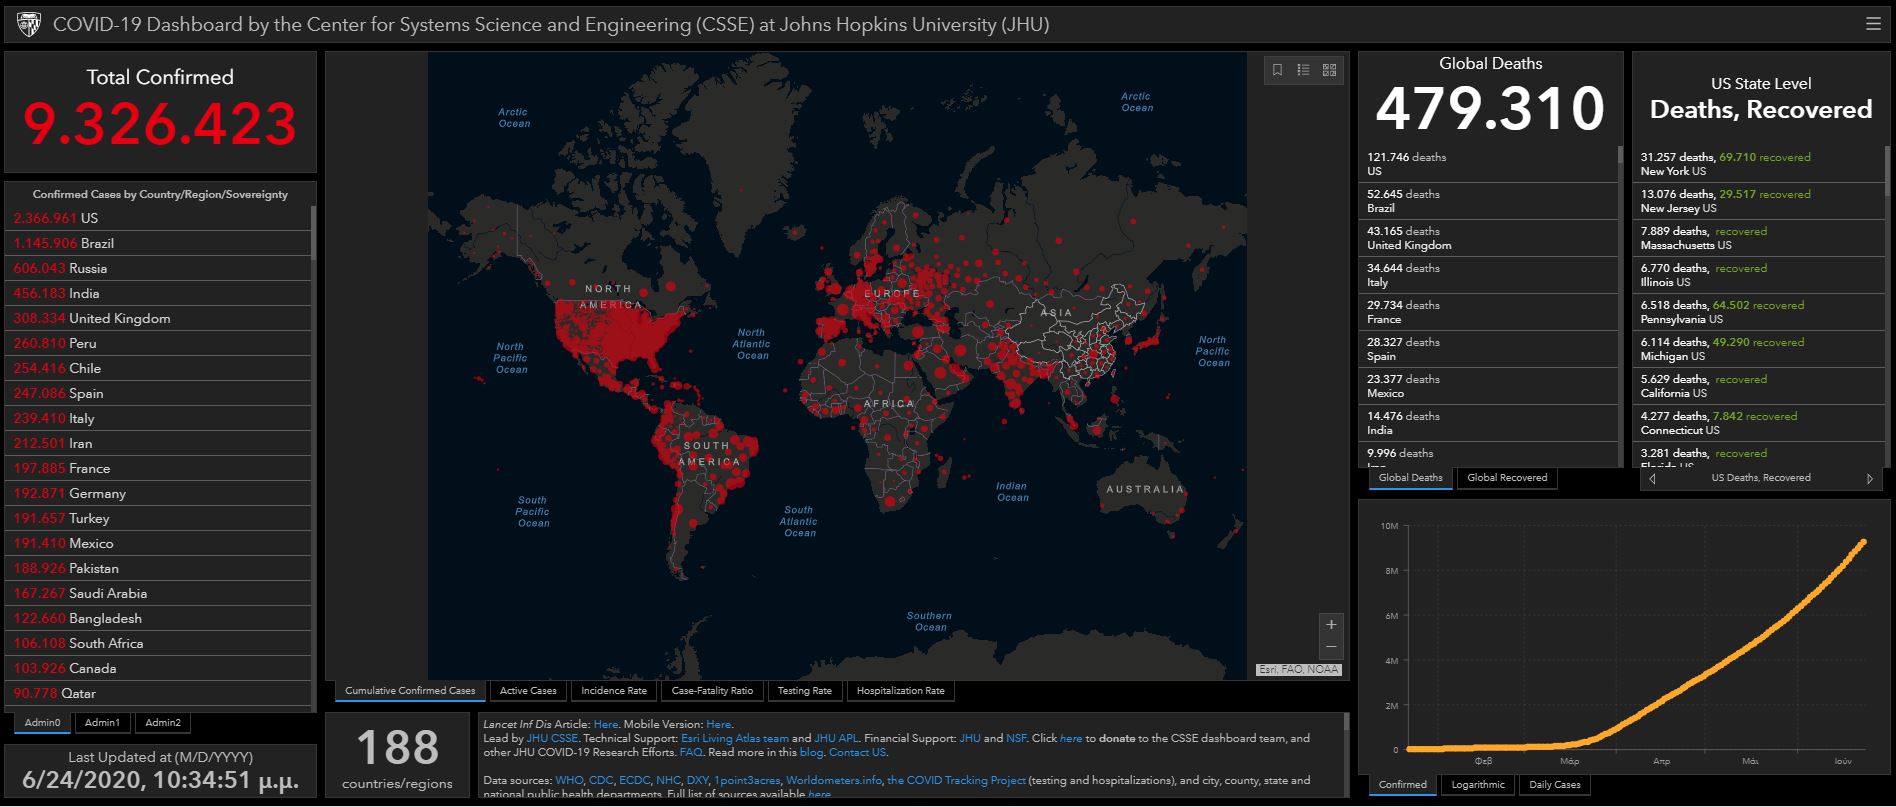The height and width of the screenshot is (807, 1896).
Task: Go to next panel with right arrow
Action: click(1870, 479)
